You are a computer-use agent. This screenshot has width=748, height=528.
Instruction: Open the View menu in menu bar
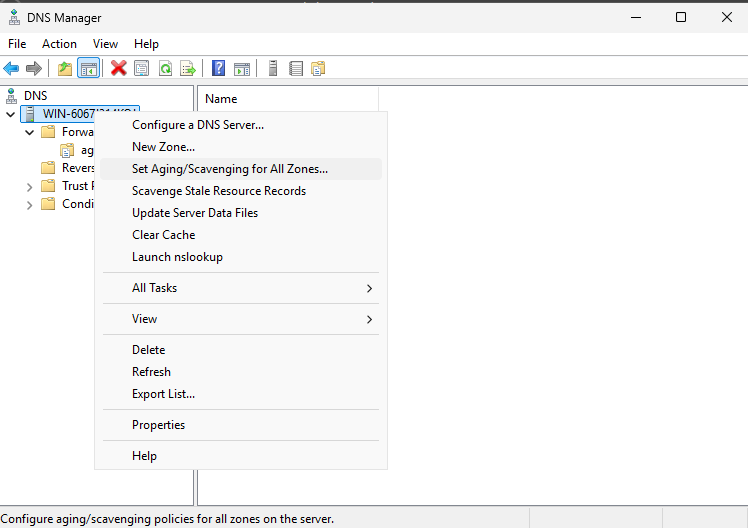105,44
